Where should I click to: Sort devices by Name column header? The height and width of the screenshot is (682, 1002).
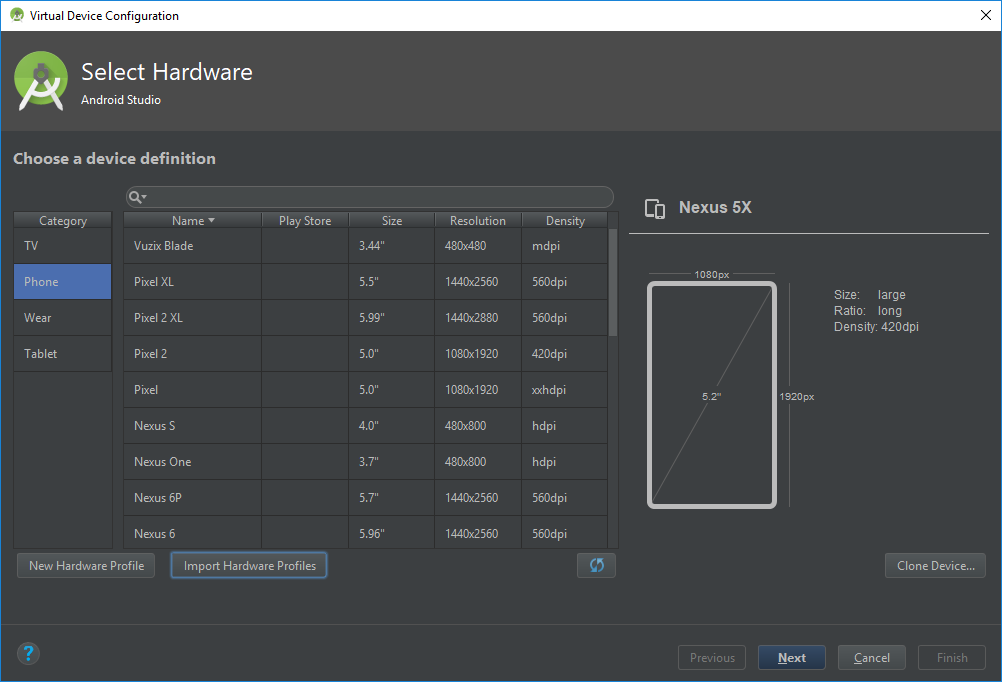tap(193, 221)
